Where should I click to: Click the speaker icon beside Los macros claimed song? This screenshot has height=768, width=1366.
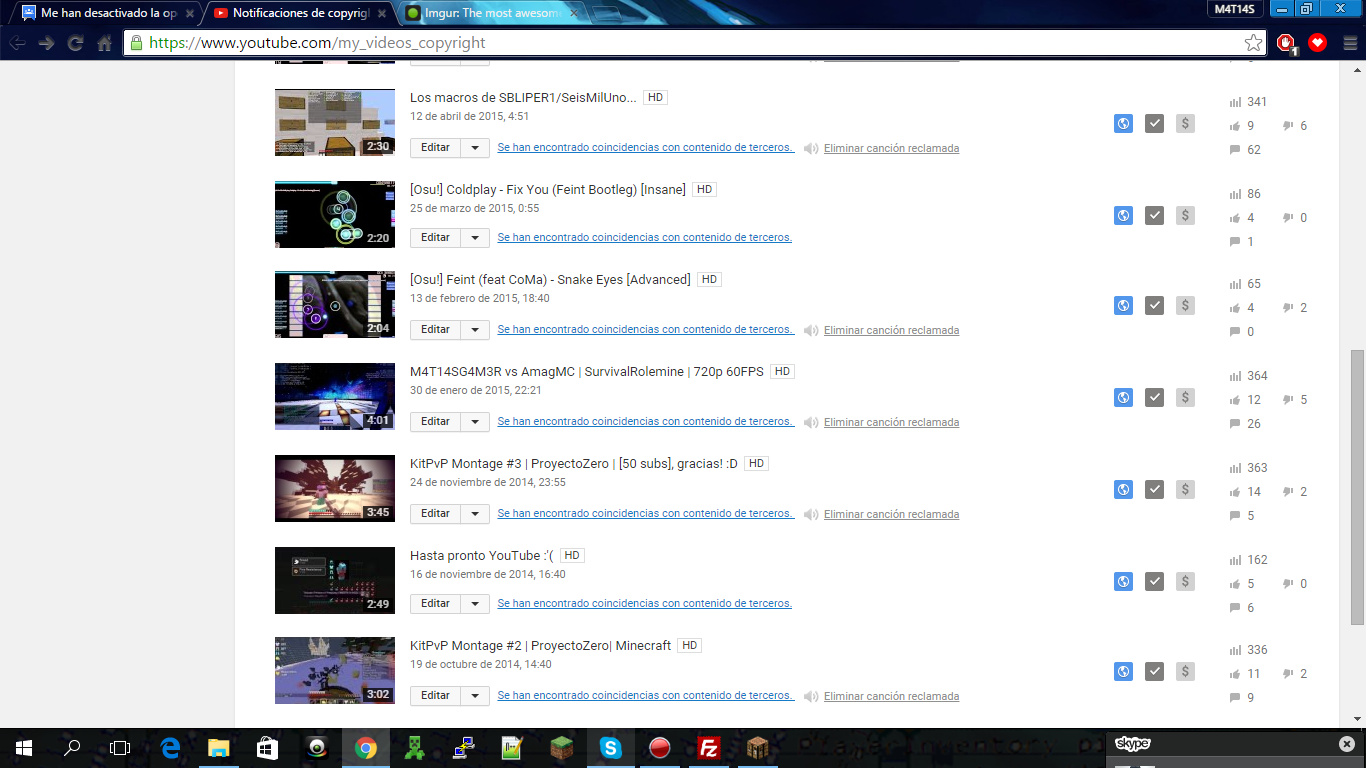tap(811, 148)
